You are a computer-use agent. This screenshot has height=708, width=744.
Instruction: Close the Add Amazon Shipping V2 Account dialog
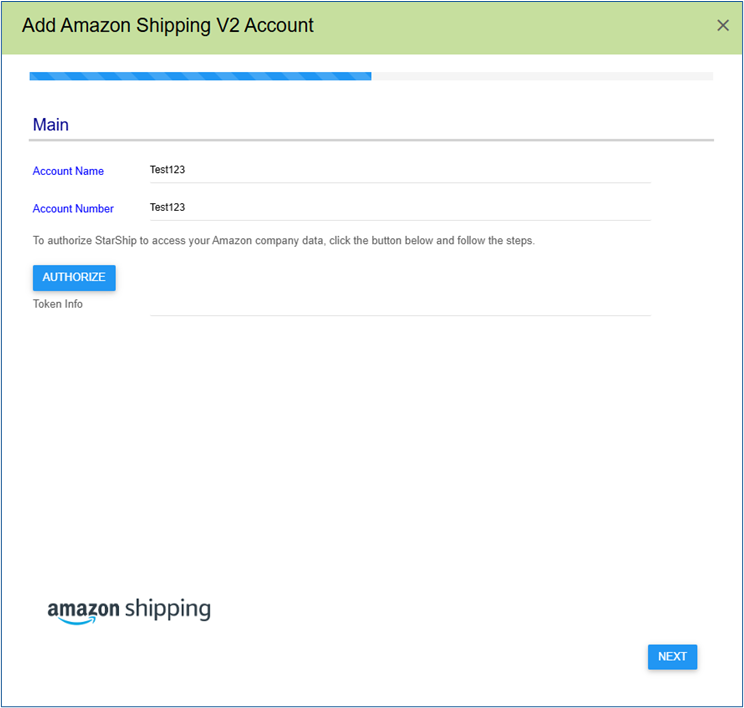coord(722,25)
